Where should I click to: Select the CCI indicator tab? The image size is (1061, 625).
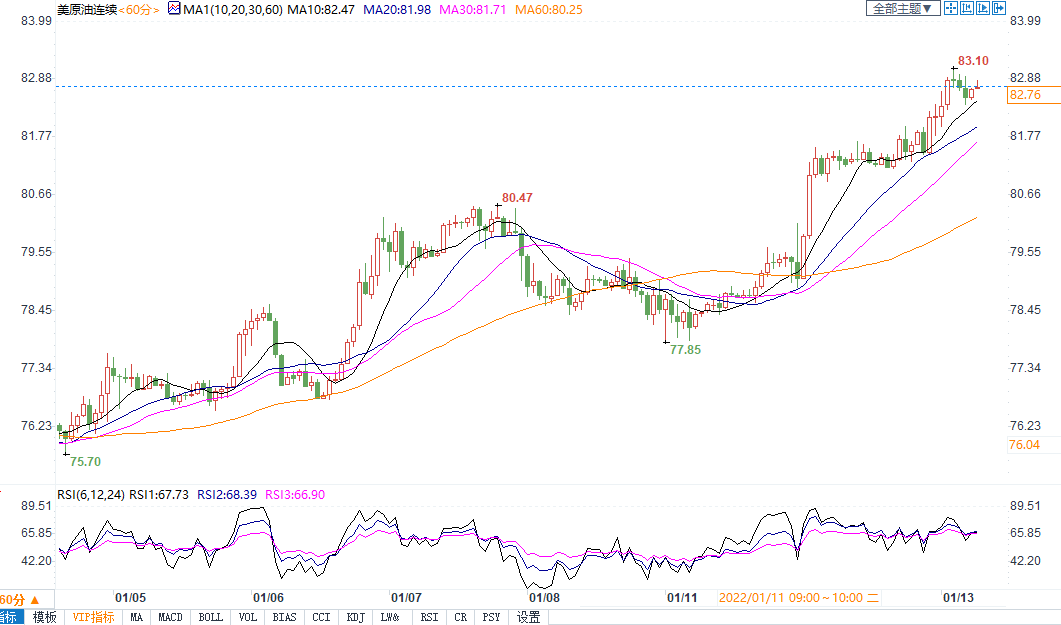pyautogui.click(x=320, y=617)
